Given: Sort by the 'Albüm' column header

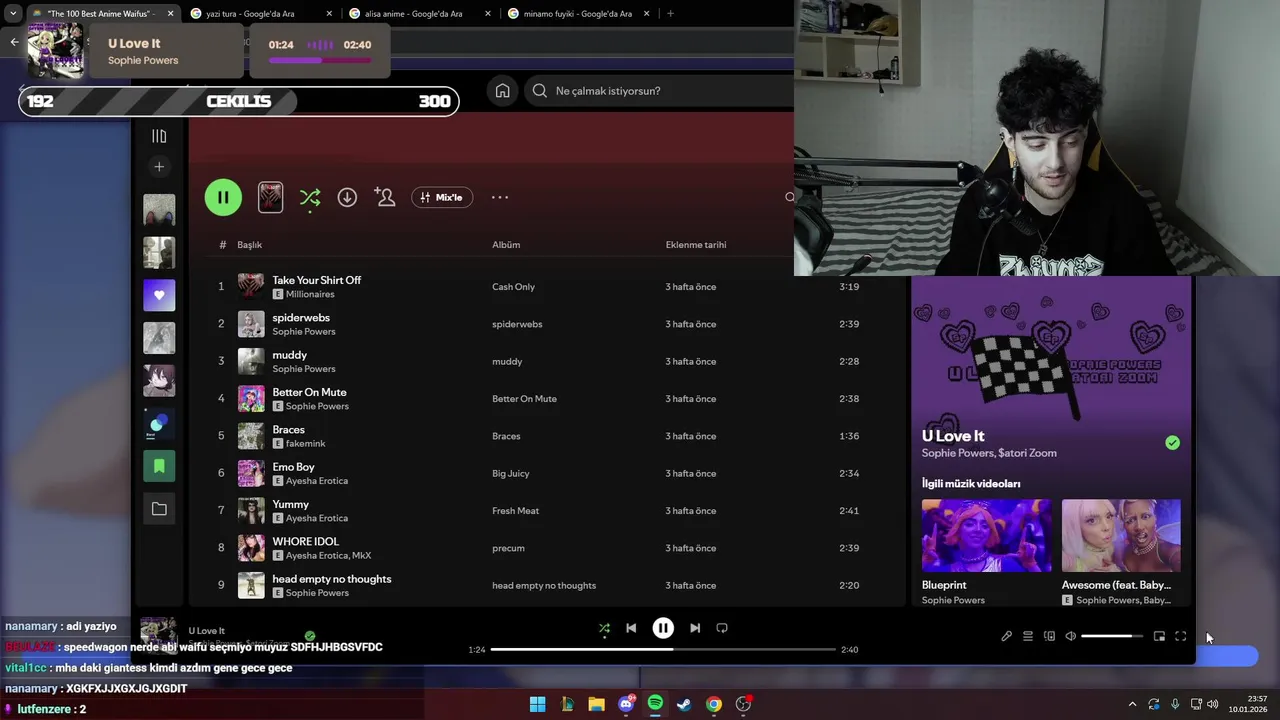Looking at the screenshot, I should point(506,245).
